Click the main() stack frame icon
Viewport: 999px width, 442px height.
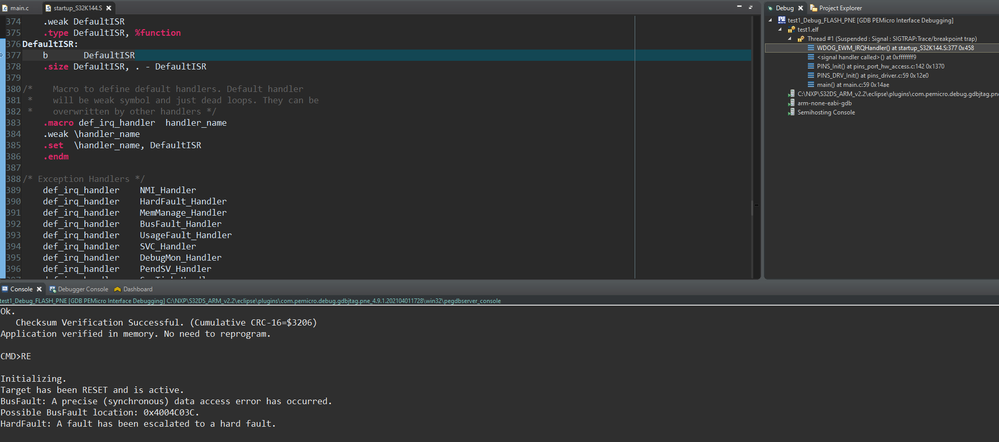(x=809, y=84)
